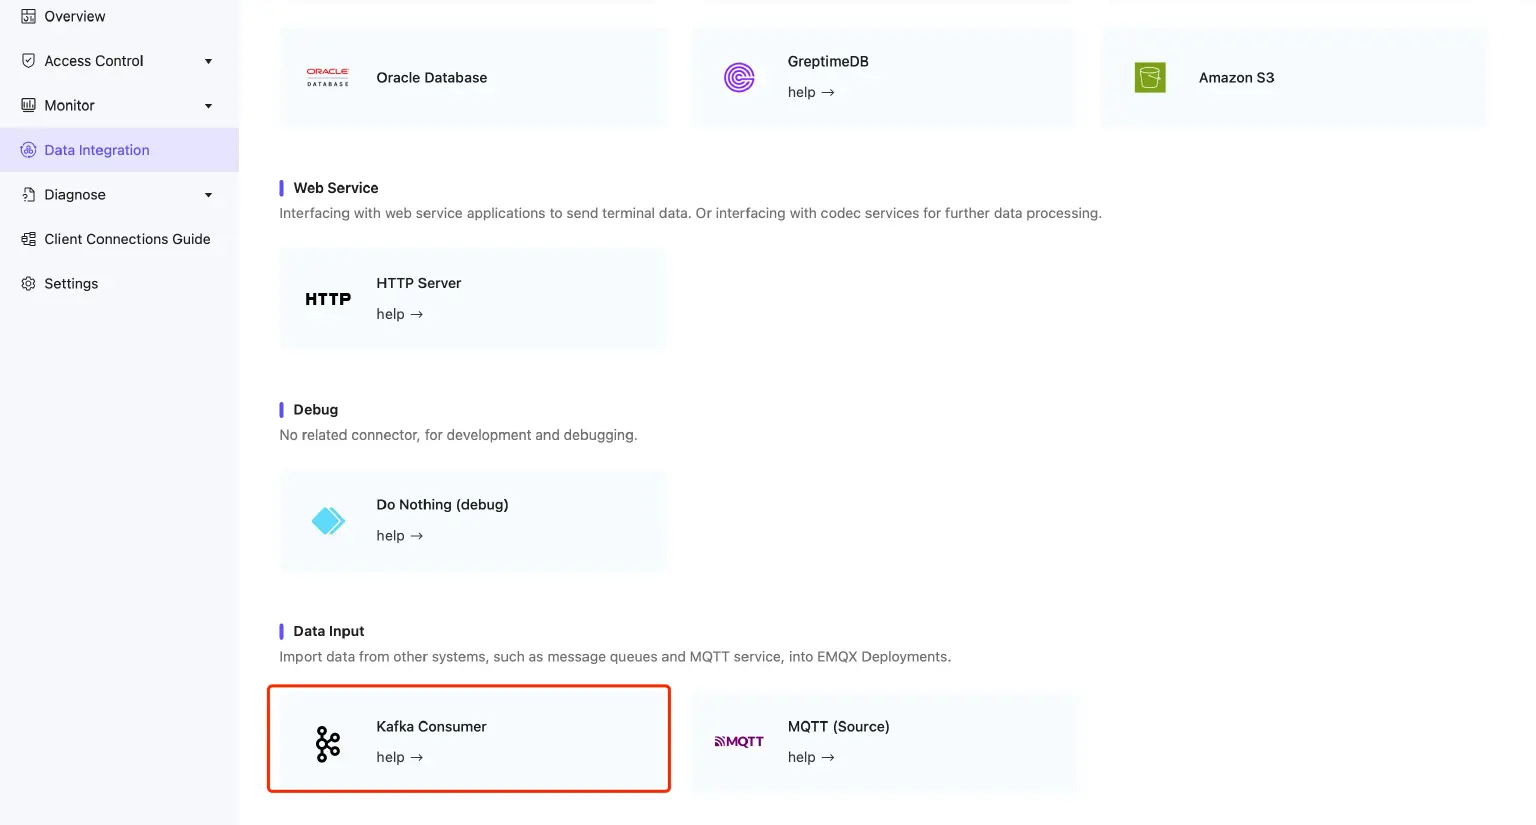Click the Client Connections Guide icon

(x=27, y=239)
